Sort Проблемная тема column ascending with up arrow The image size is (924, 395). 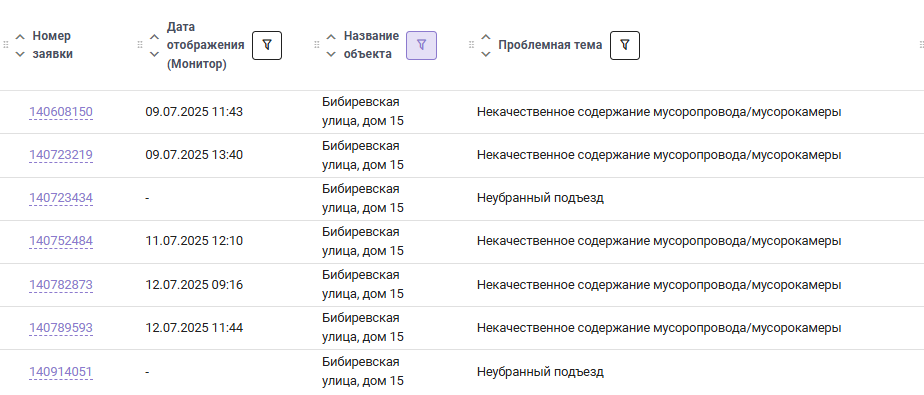coord(486,37)
